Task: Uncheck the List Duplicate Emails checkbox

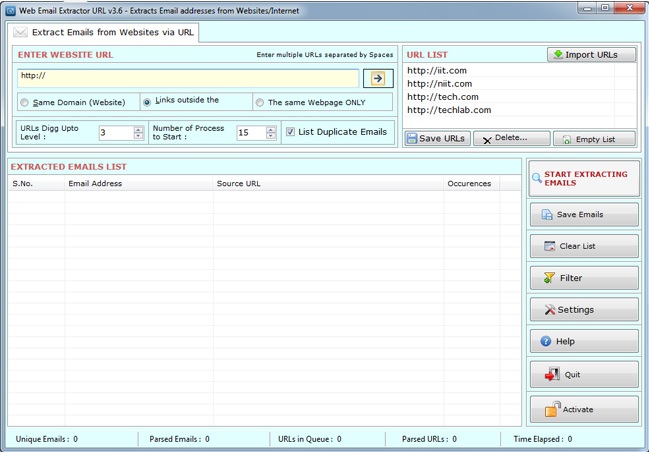Action: (x=291, y=132)
